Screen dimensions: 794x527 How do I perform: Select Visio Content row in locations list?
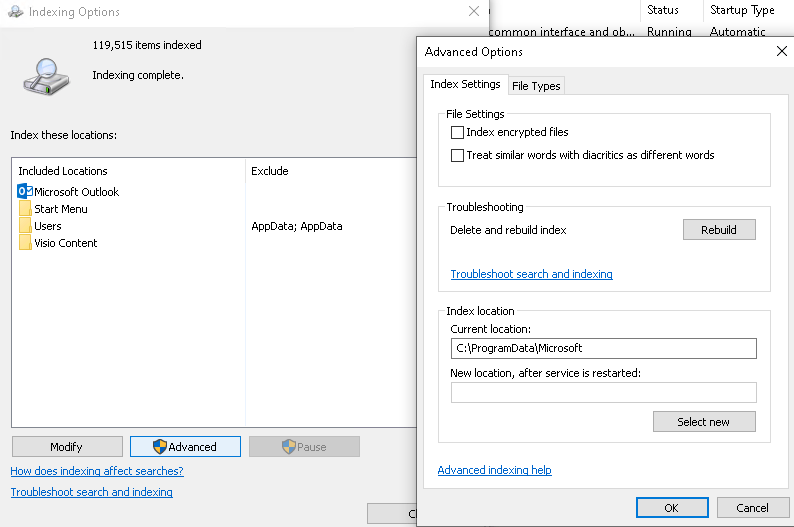click(65, 243)
